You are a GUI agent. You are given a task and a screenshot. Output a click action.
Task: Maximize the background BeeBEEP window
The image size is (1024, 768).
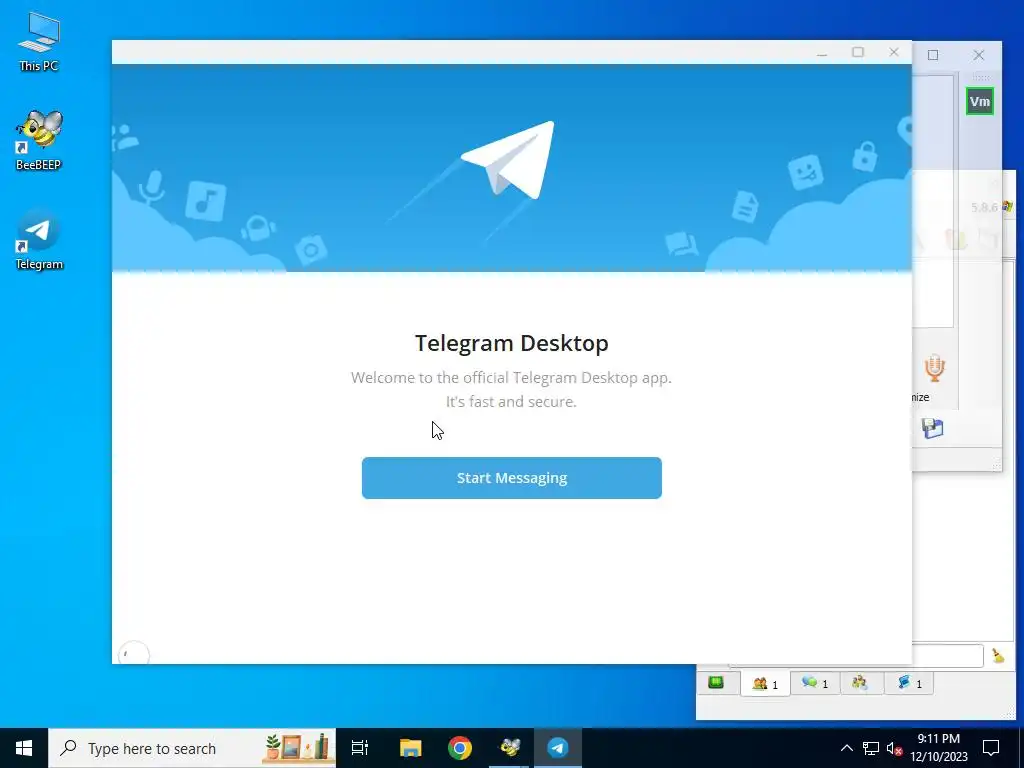point(933,55)
